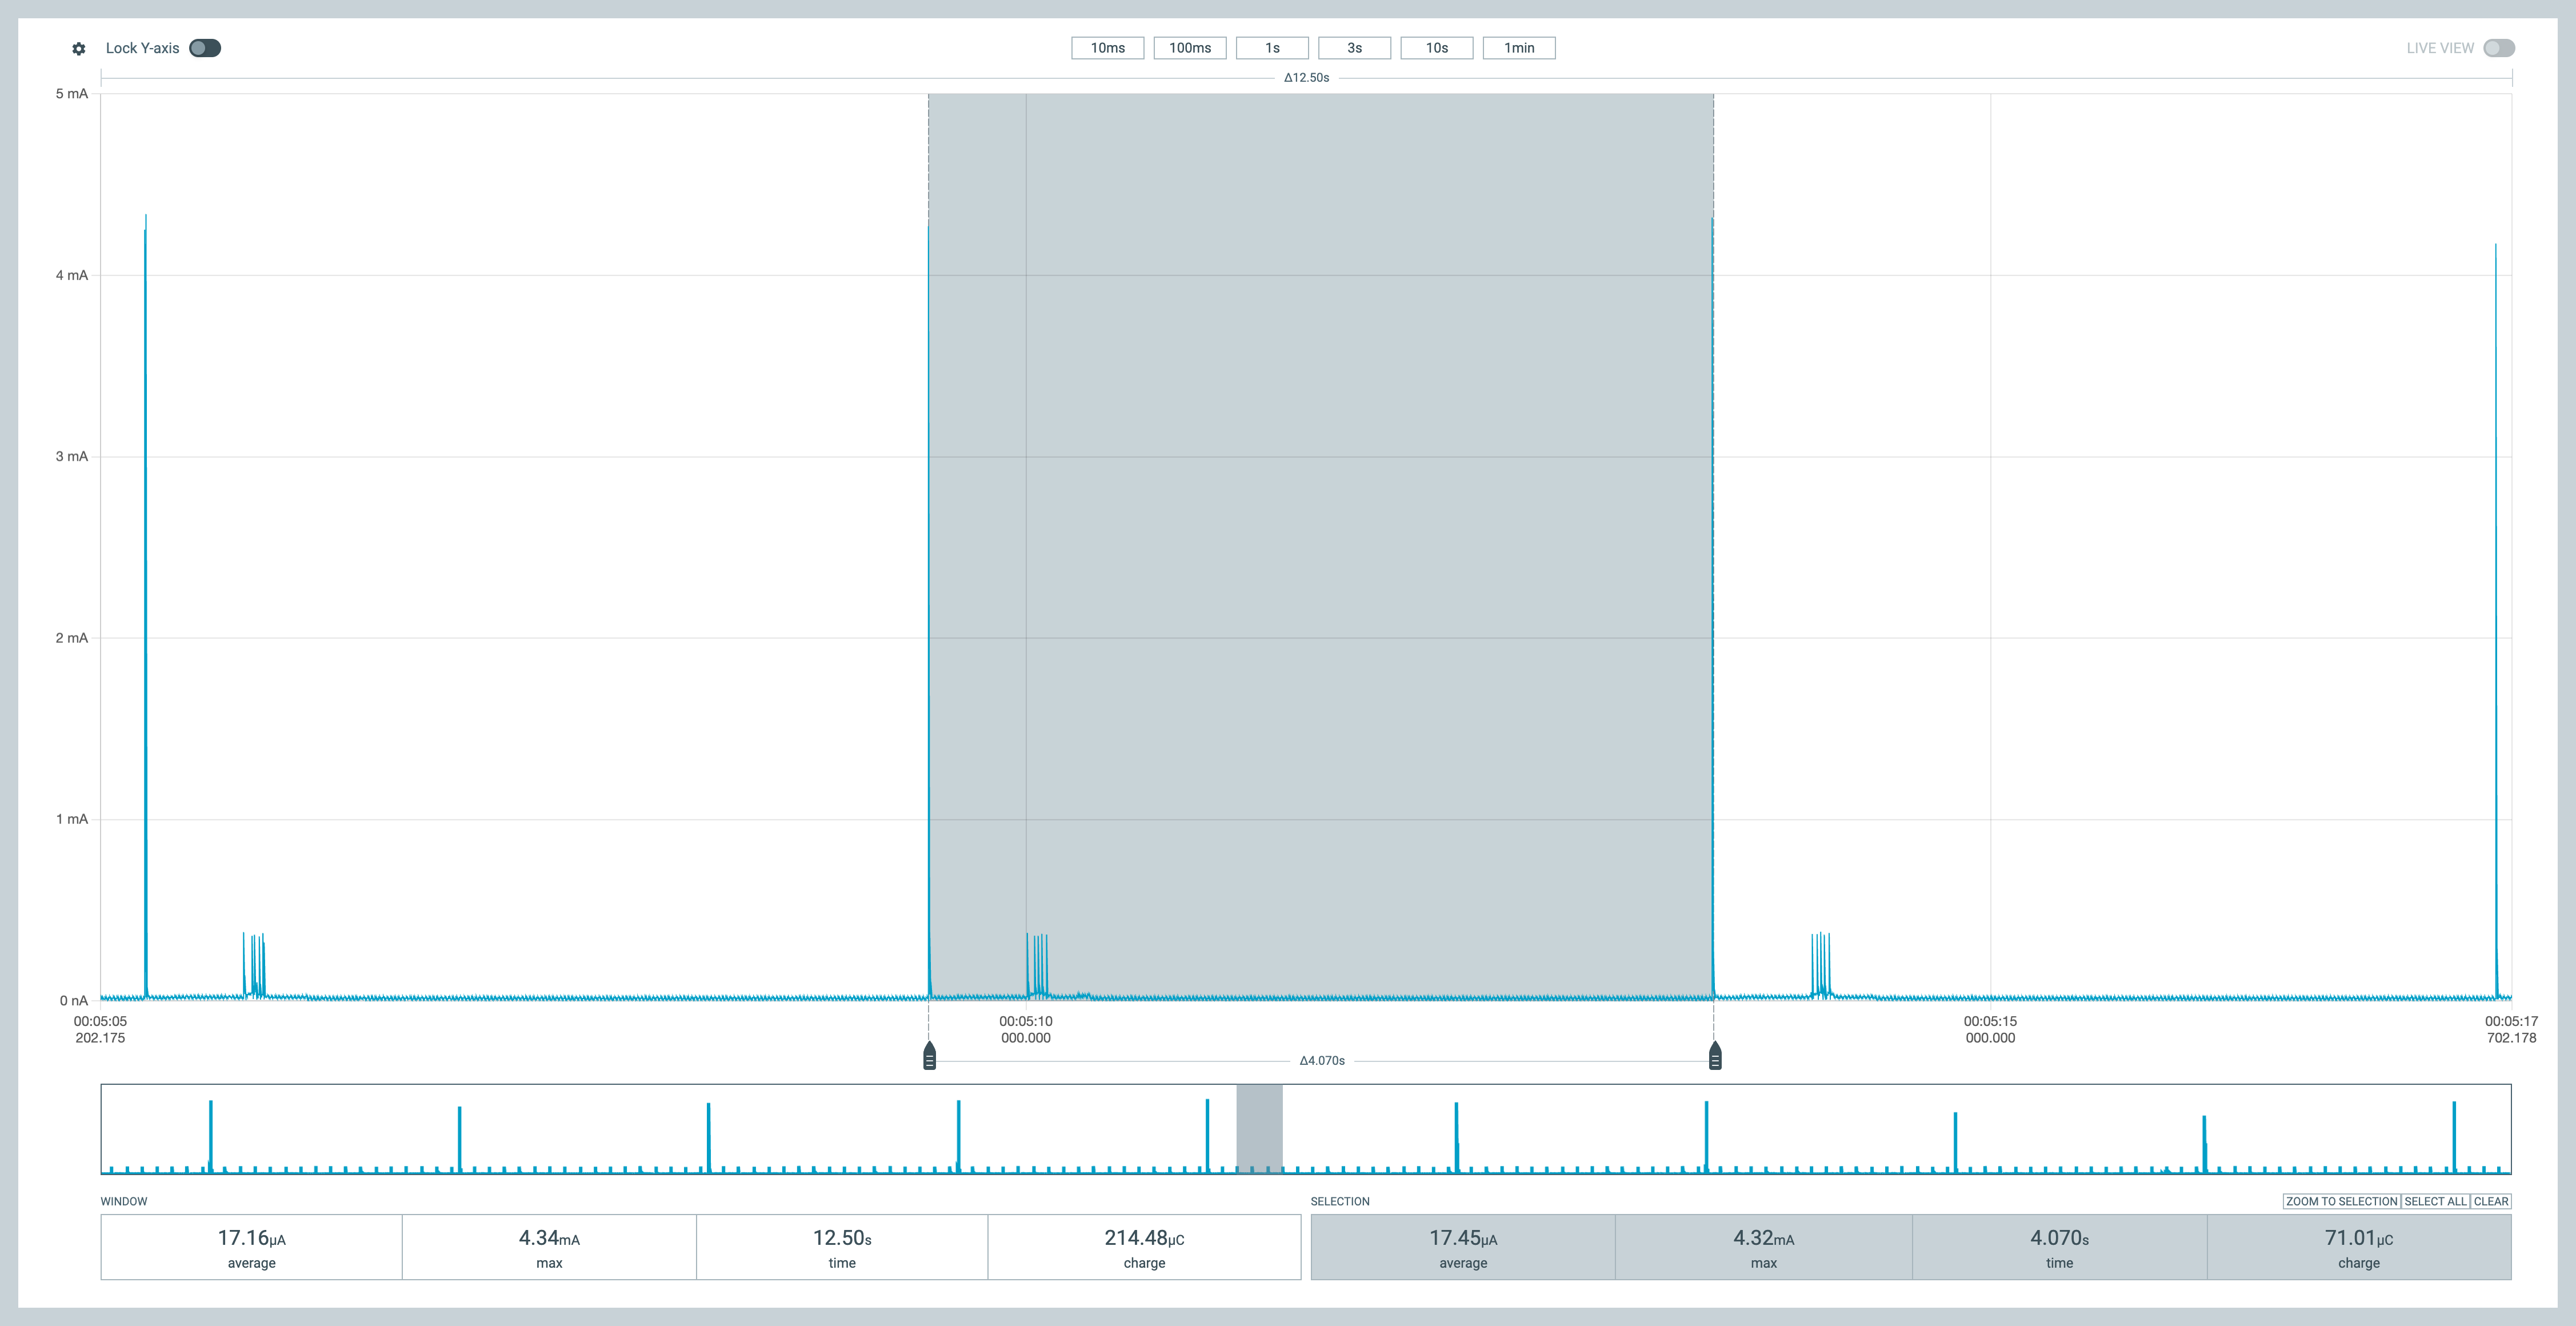Click the 12.50s window time stat
Screen dimensions: 2576x1326
coord(842,1245)
